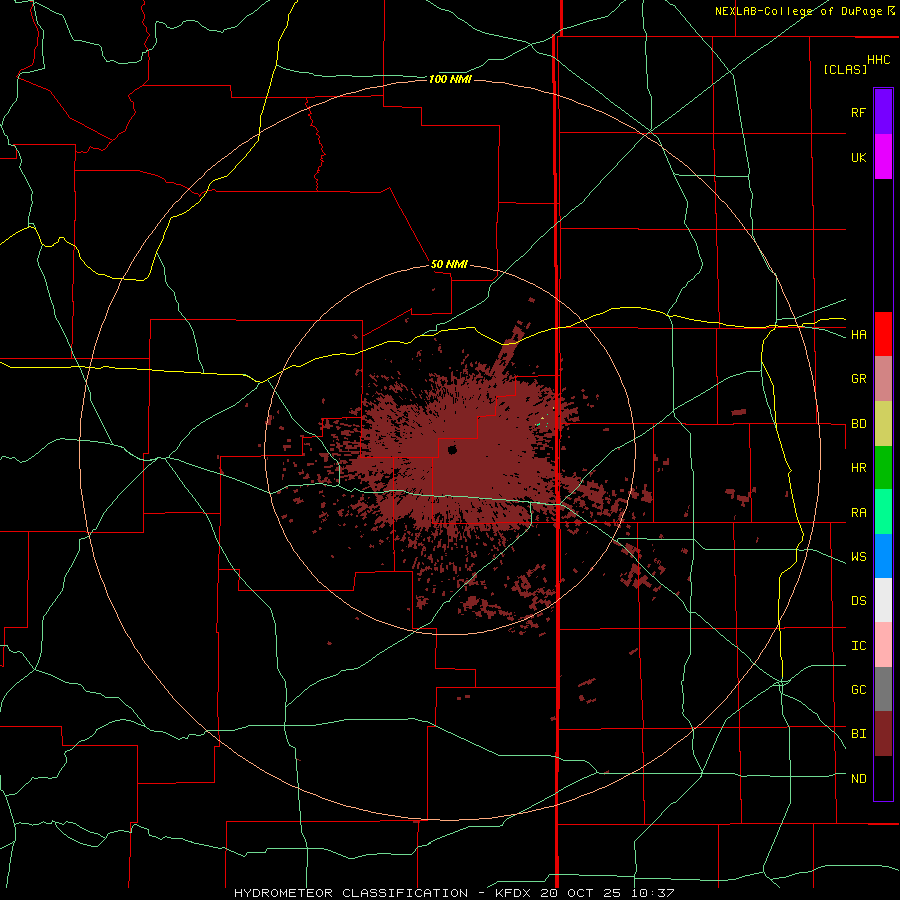Click the '50 NMI' range ring label
900x900 pixels.
pyautogui.click(x=449, y=265)
